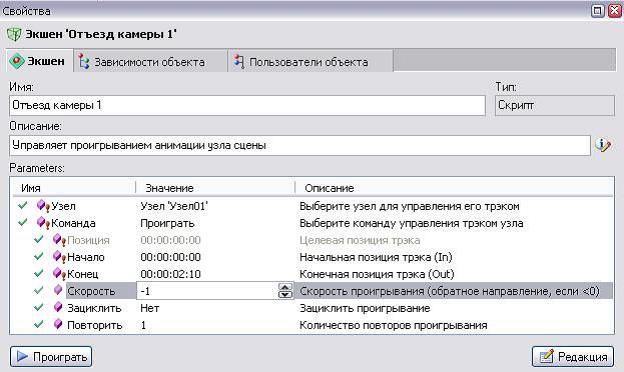Click the Редакция button
Image resolution: width=624 pixels, height=372 pixels.
pyautogui.click(x=573, y=356)
